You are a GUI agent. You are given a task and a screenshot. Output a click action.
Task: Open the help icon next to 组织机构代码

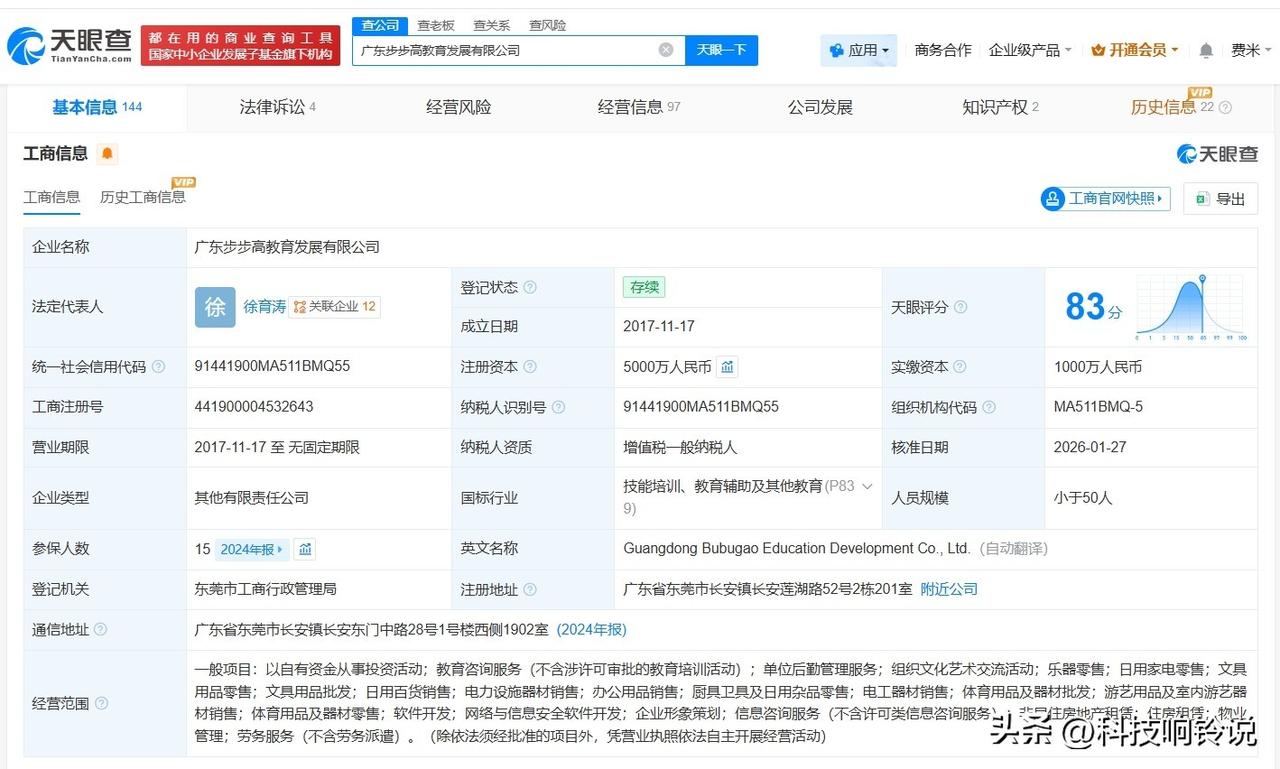tap(988, 407)
